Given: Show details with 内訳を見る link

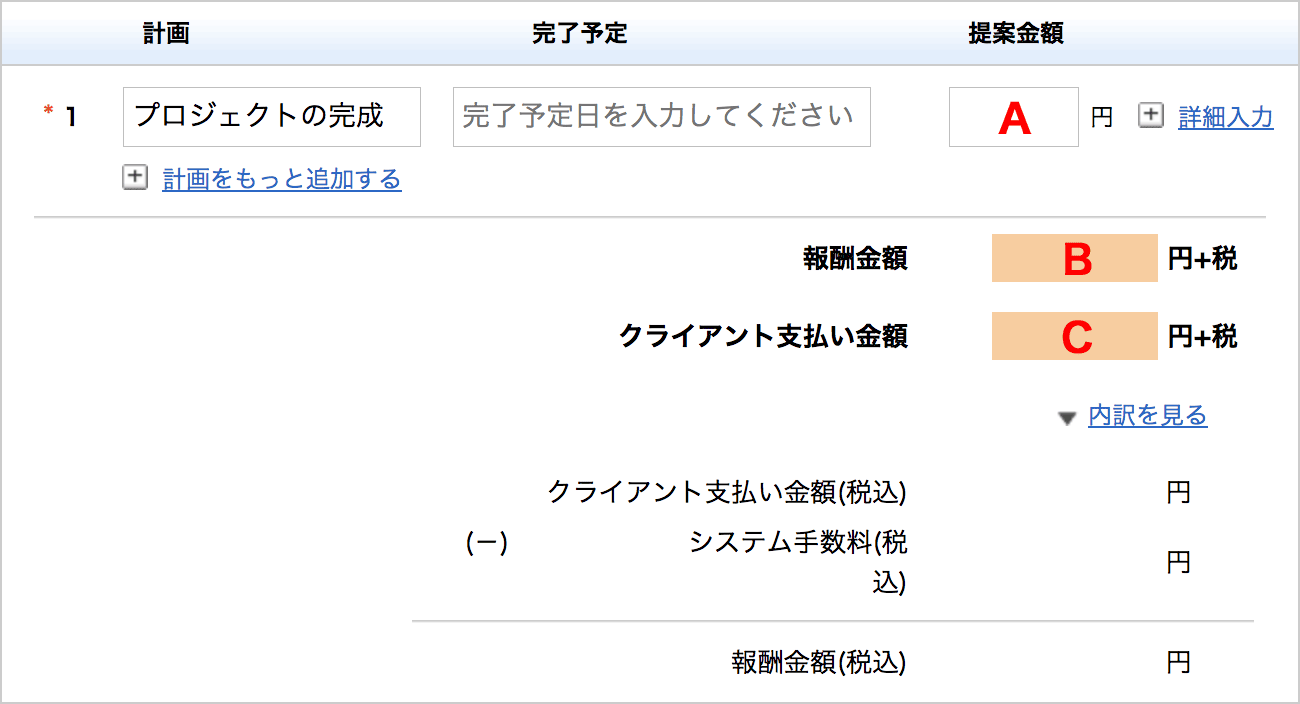Looking at the screenshot, I should [1148, 415].
